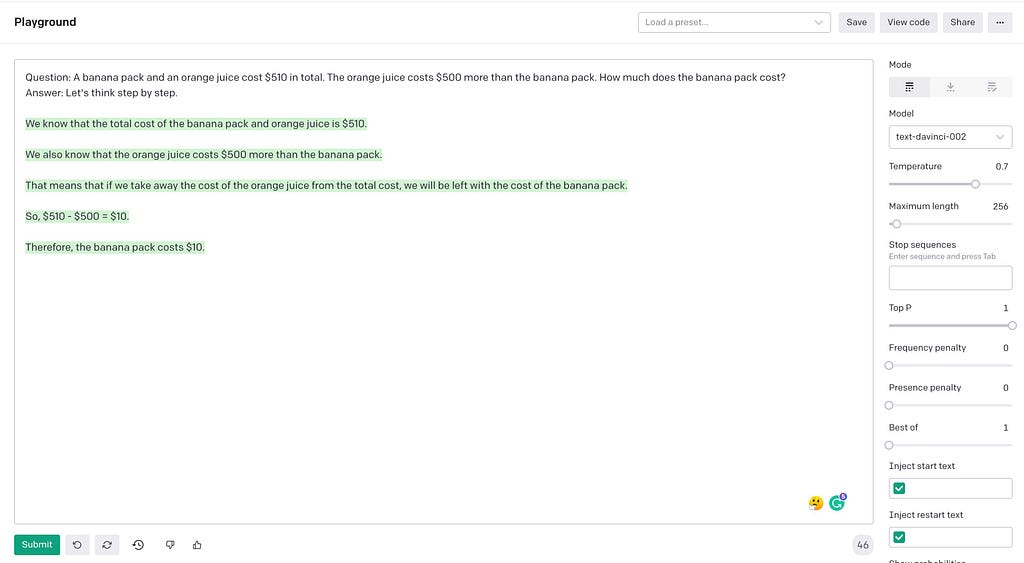Click the Maximum length slider handle
The height and width of the screenshot is (563, 1024).
[896, 224]
